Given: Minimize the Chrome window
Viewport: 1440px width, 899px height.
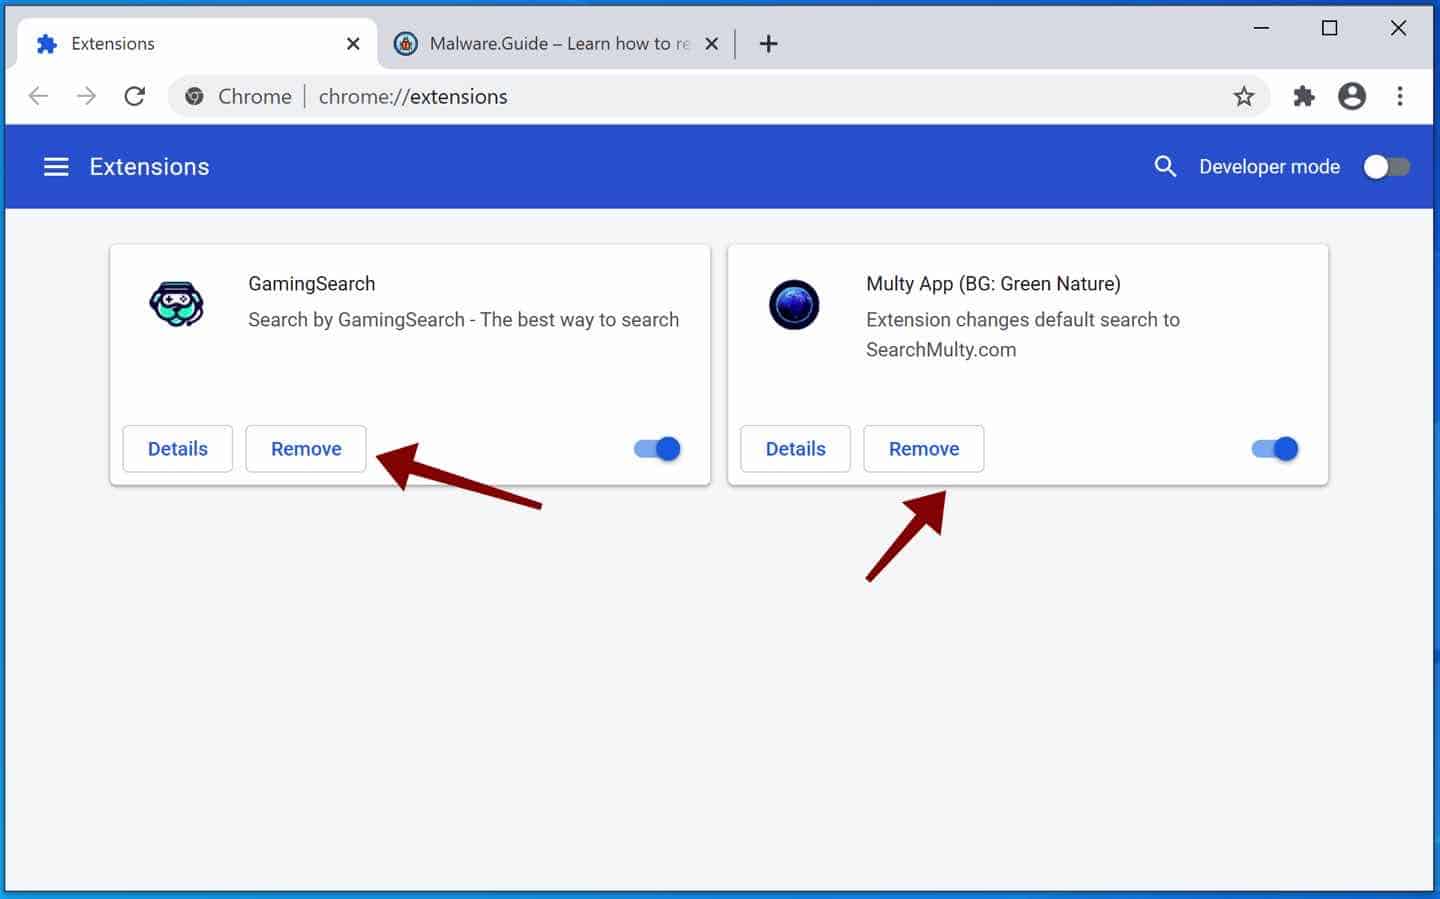Looking at the screenshot, I should [x=1262, y=28].
